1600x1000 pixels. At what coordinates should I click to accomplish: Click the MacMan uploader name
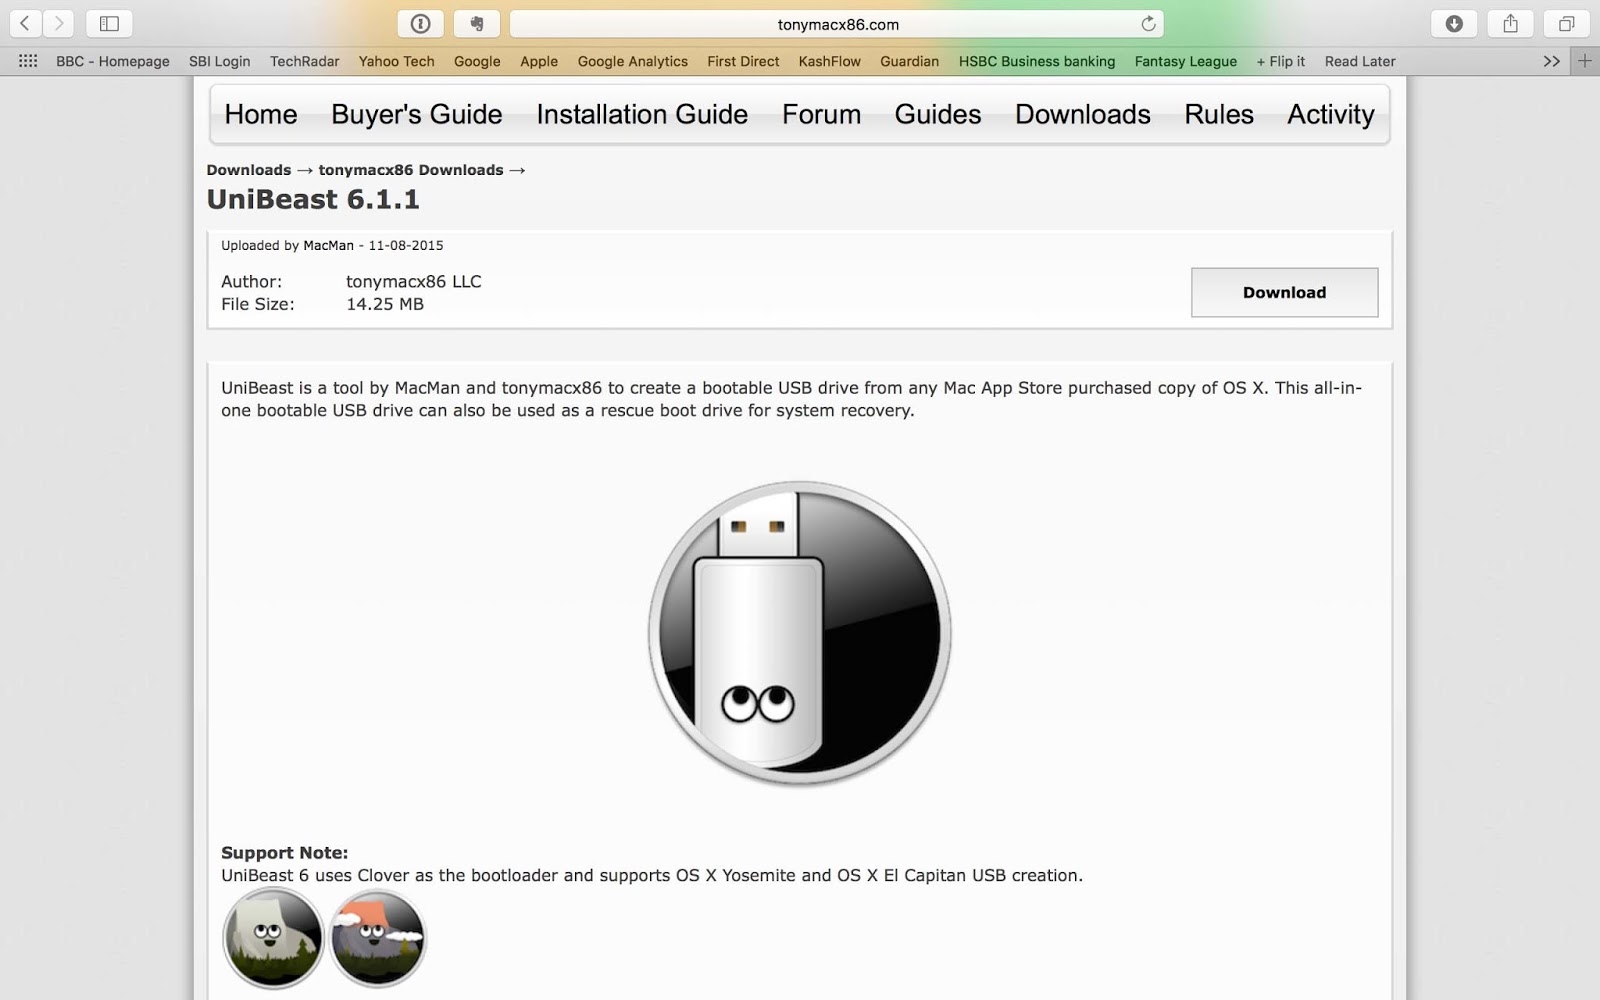[x=329, y=245]
